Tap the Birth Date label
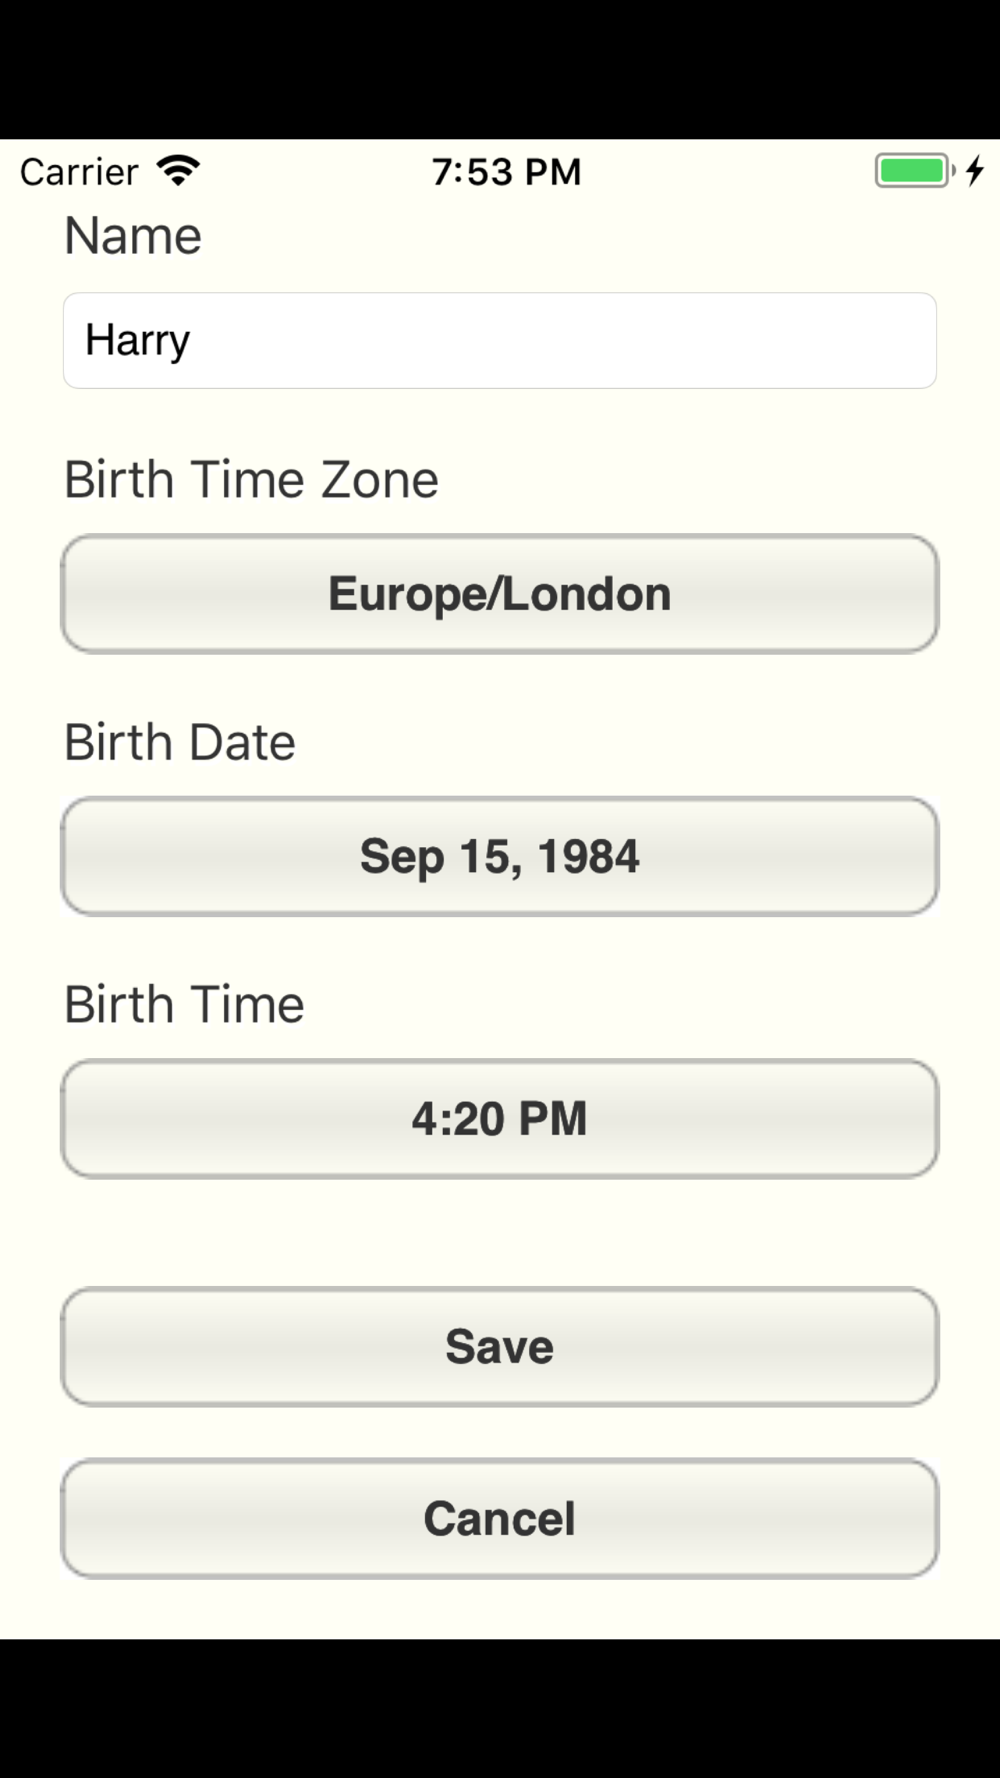 (x=180, y=742)
